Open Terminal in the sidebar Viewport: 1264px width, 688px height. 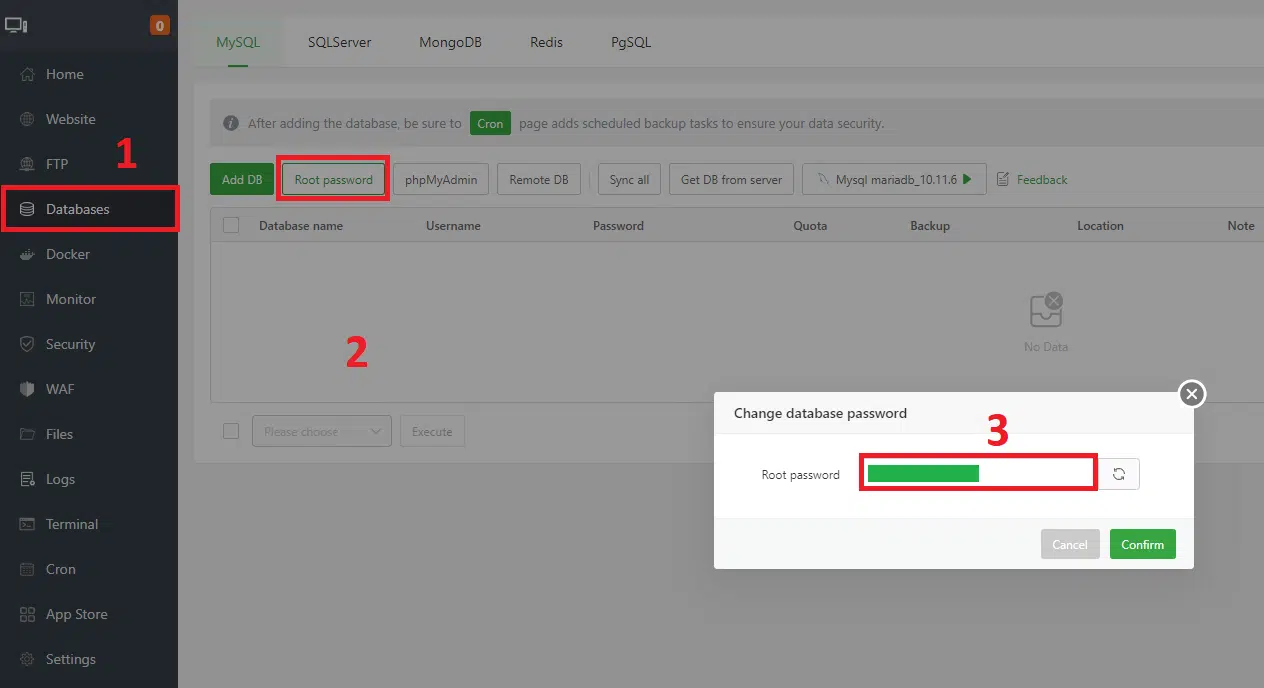pyautogui.click(x=89, y=524)
